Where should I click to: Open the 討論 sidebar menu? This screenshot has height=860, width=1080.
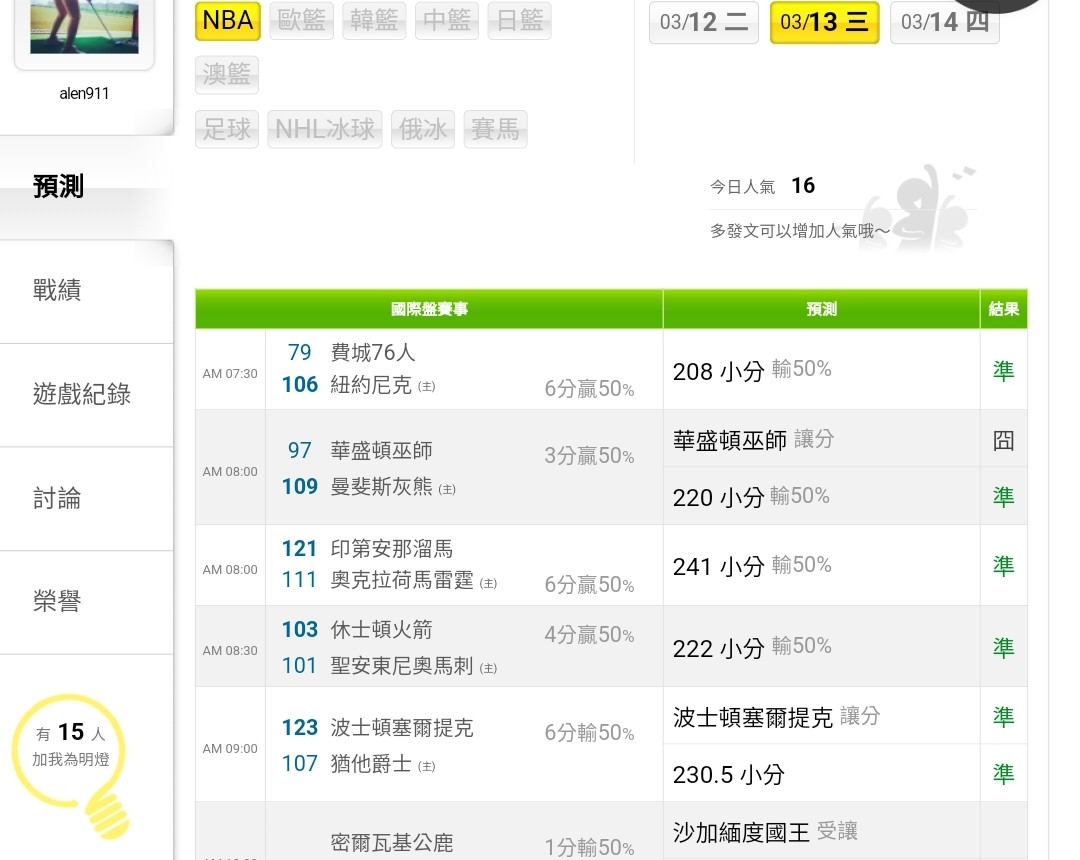(86, 499)
